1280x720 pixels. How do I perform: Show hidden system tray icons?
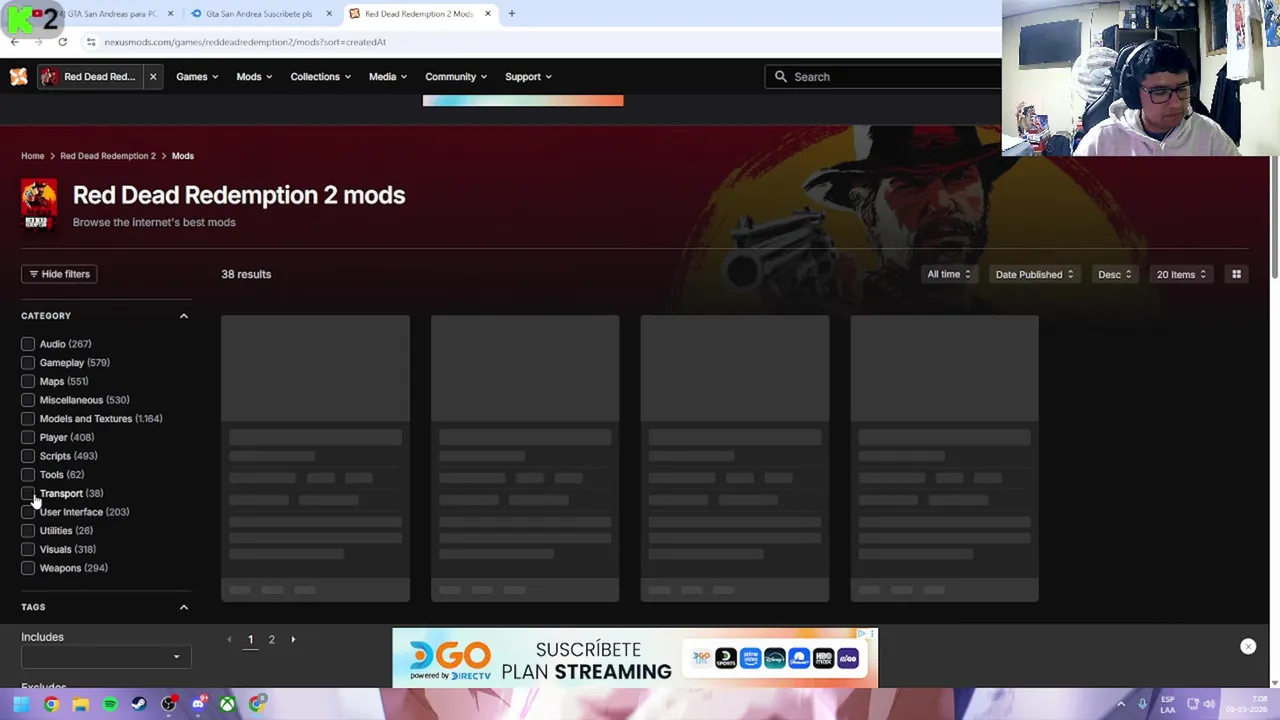[x=1121, y=705]
